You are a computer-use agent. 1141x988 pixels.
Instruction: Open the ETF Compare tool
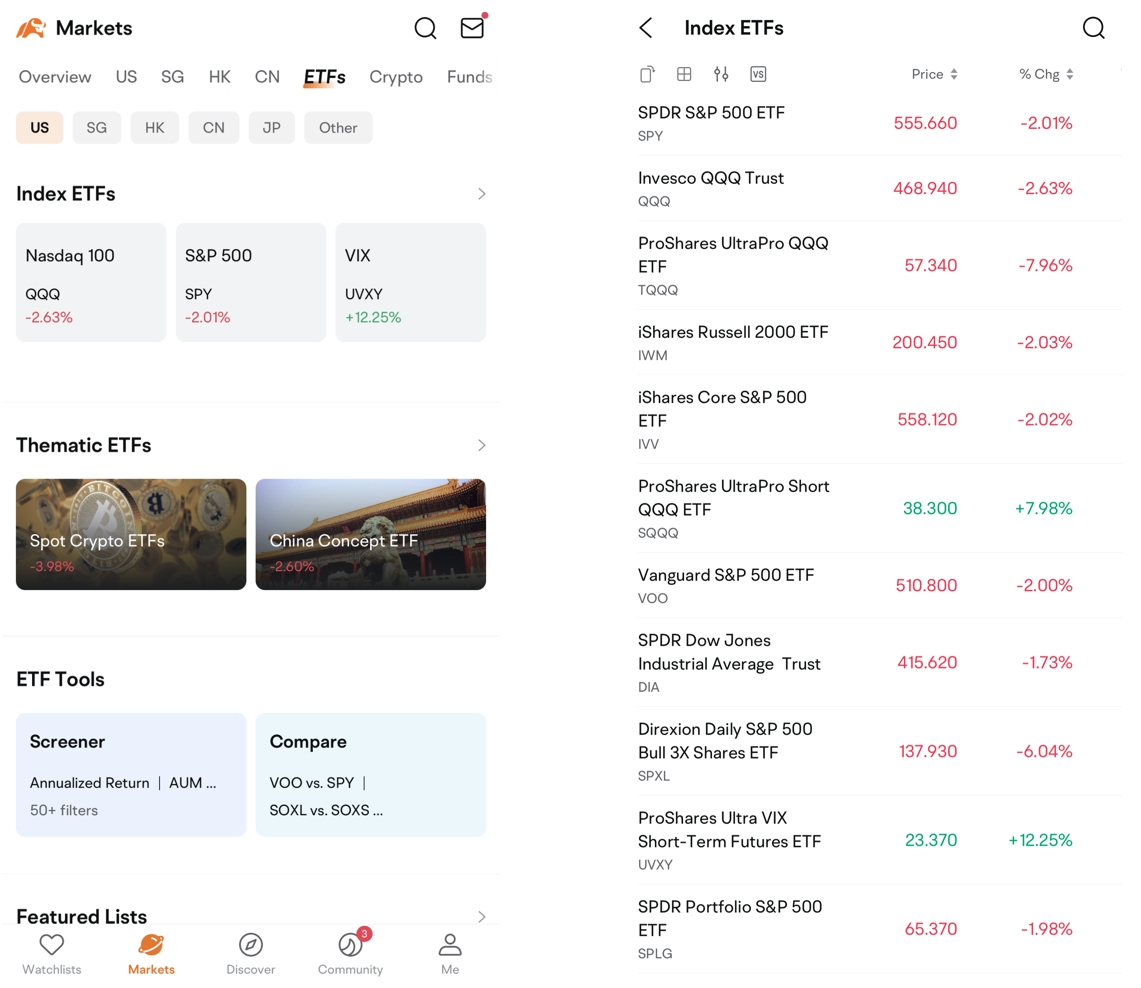[x=370, y=775]
